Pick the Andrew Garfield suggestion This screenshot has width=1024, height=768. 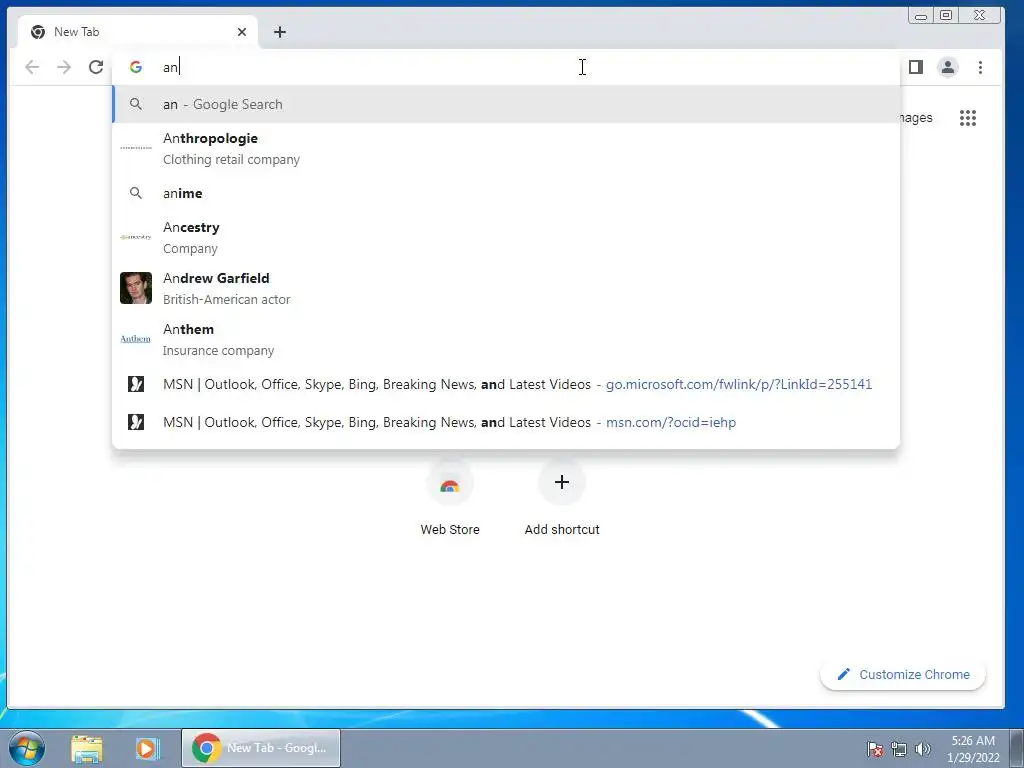[x=506, y=289]
